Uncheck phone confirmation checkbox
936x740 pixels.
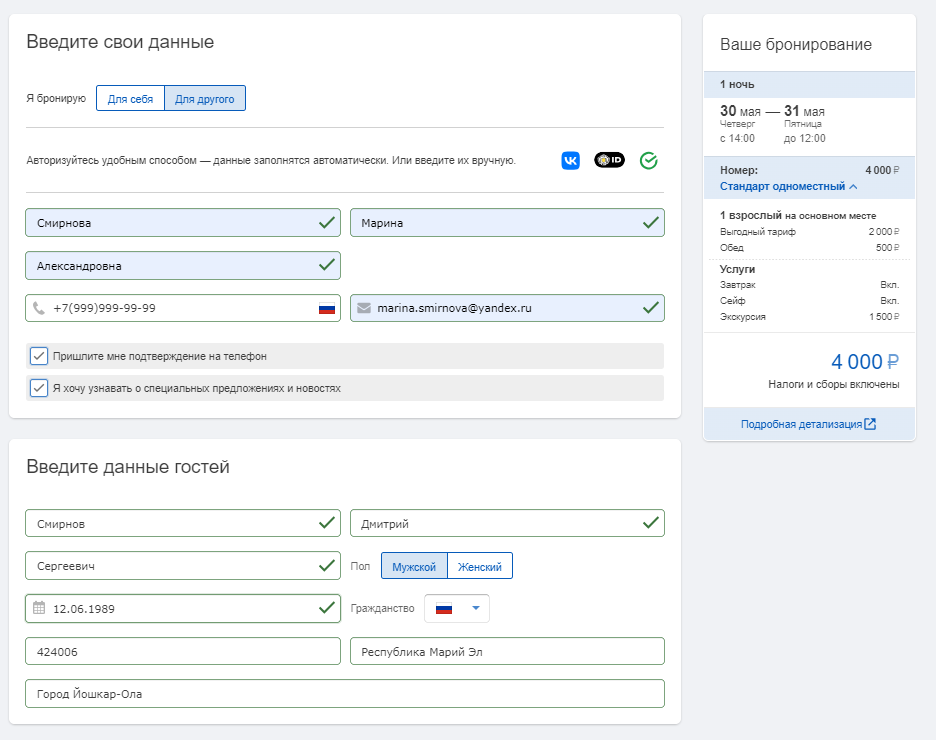tap(39, 356)
